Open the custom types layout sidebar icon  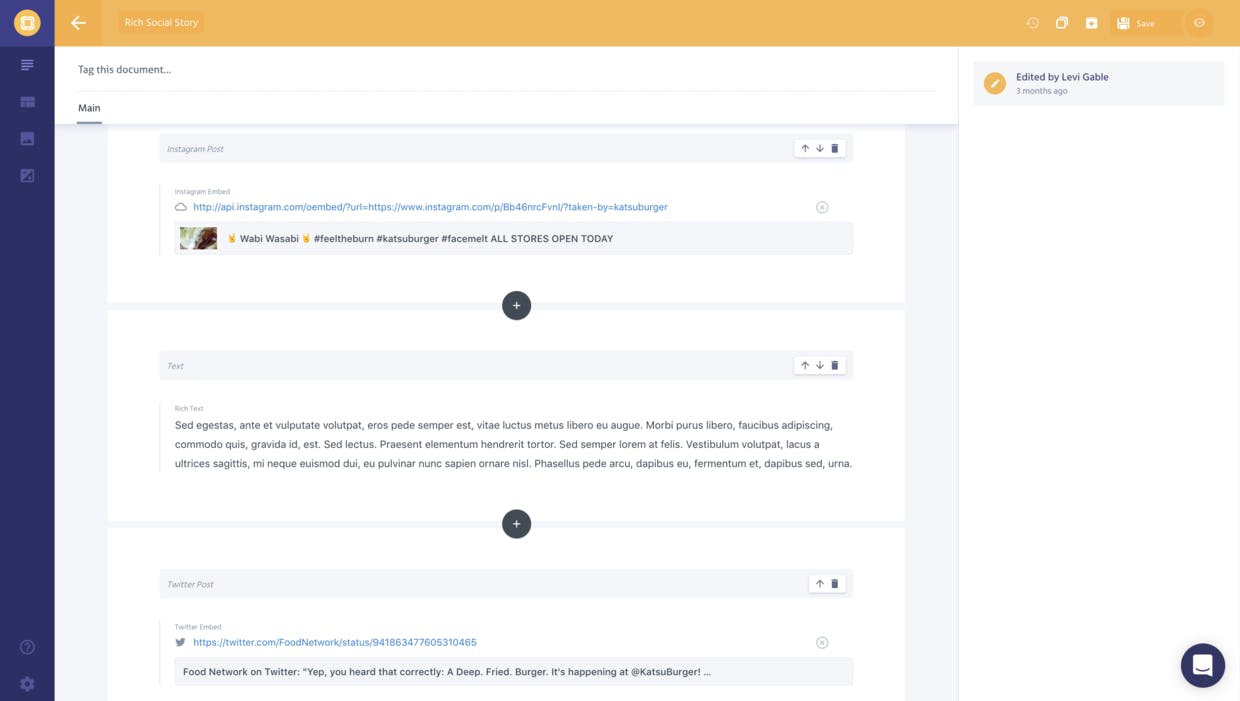(x=27, y=102)
